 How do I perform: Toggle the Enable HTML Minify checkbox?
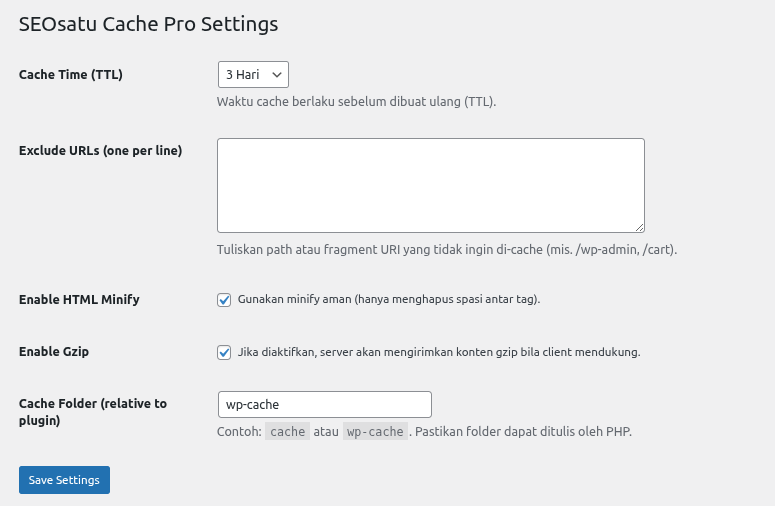coord(224,300)
